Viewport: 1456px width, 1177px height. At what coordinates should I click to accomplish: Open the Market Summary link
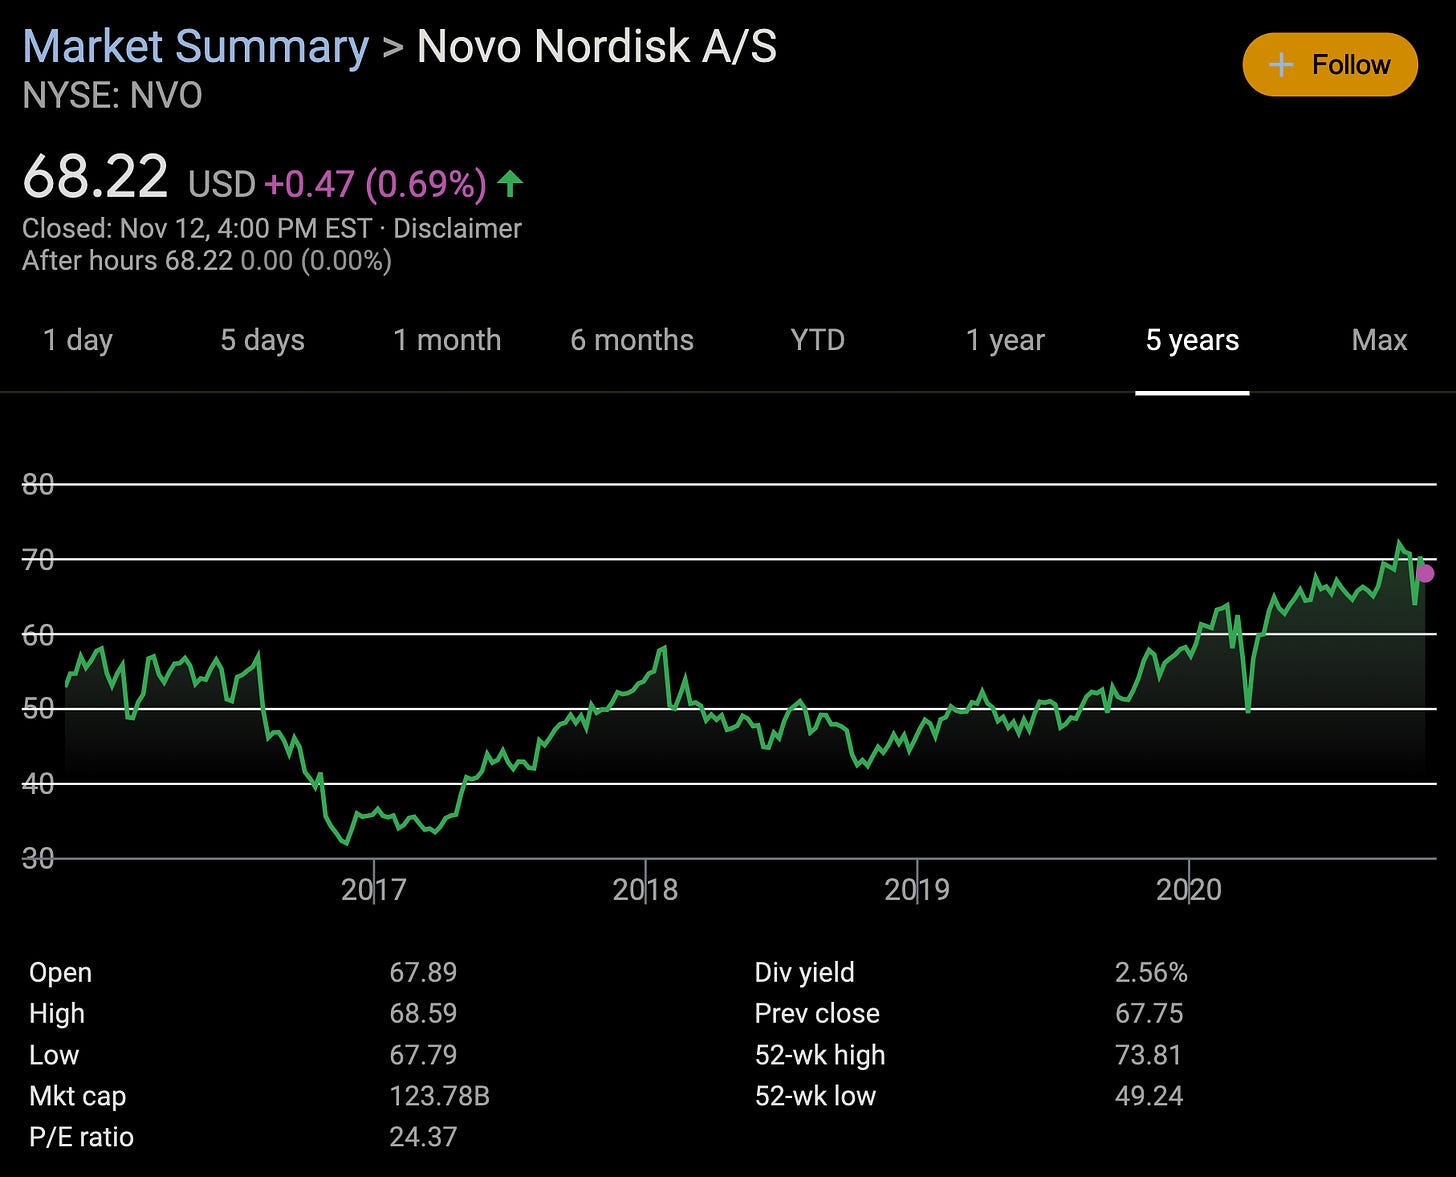[x=196, y=47]
